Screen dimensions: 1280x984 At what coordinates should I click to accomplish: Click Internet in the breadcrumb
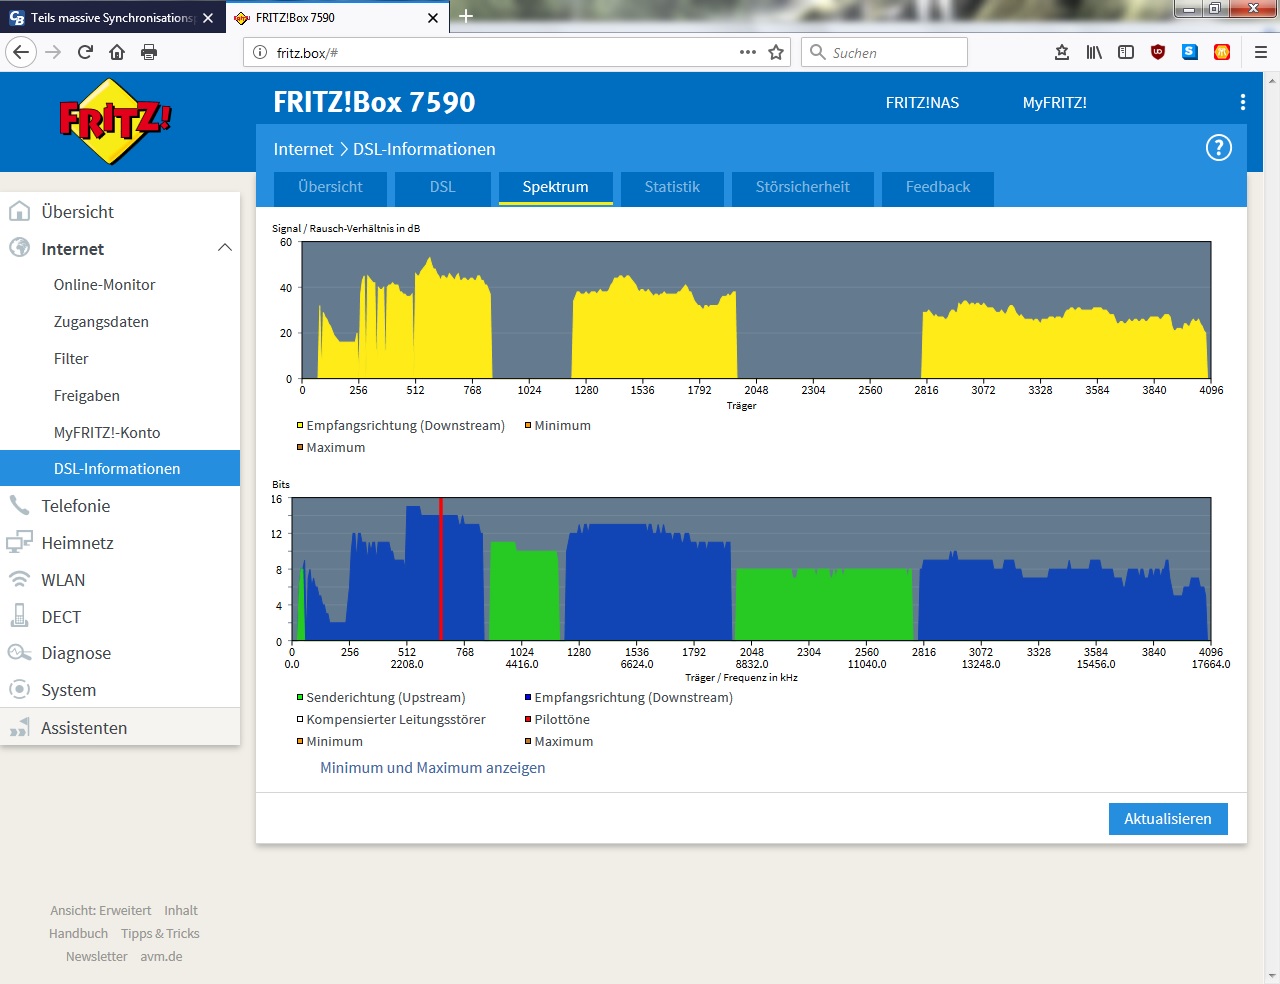point(303,149)
